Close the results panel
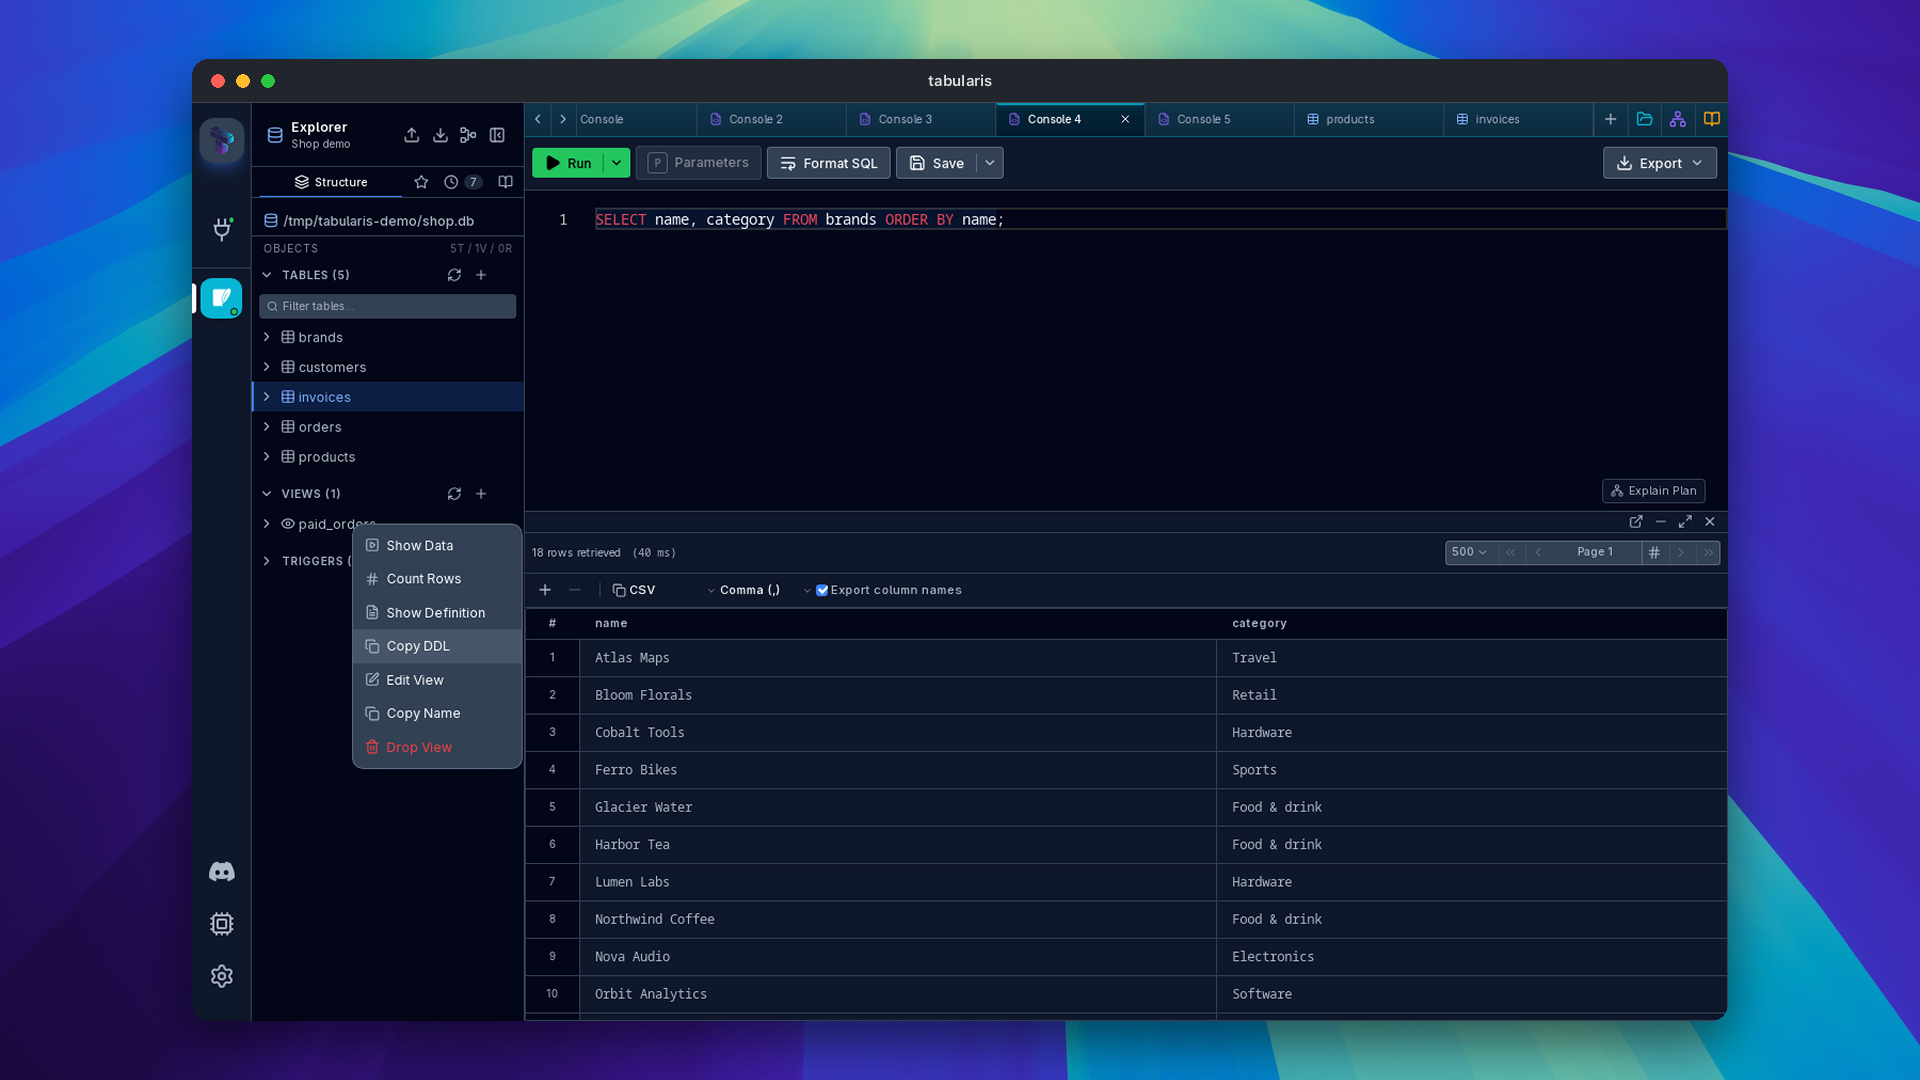Image resolution: width=1920 pixels, height=1080 pixels. click(1710, 522)
